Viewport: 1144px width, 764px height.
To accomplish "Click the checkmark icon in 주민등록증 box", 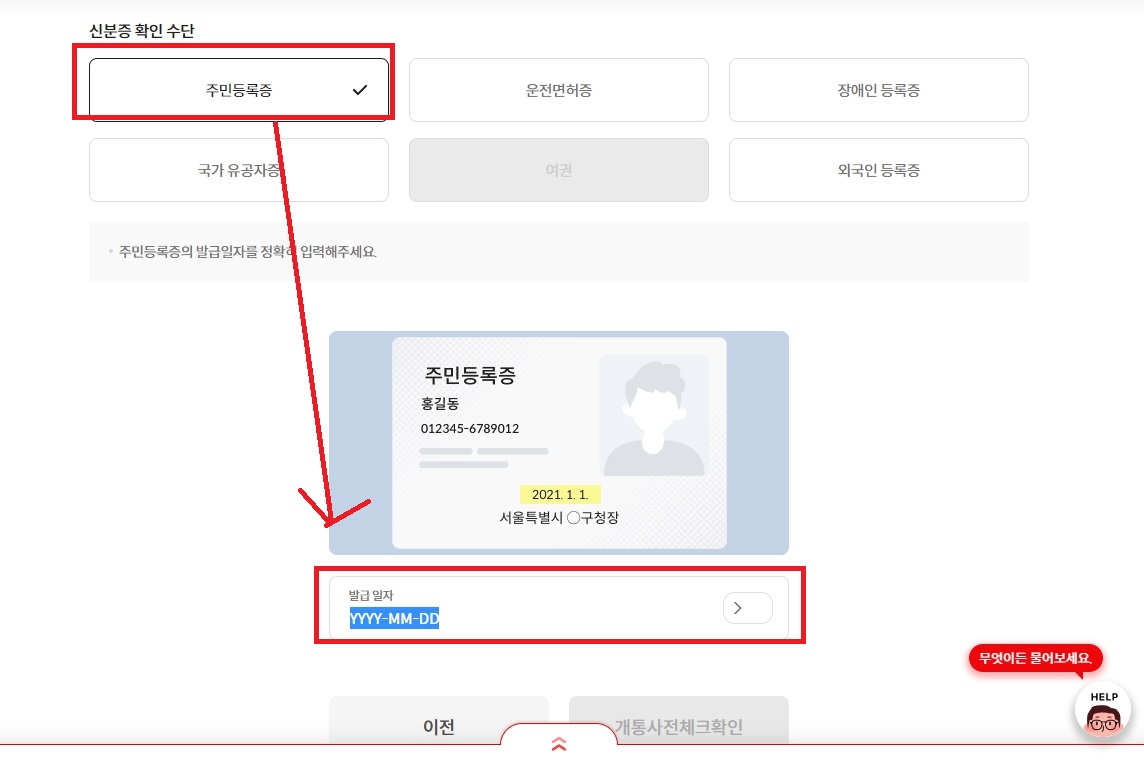I will tap(360, 90).
